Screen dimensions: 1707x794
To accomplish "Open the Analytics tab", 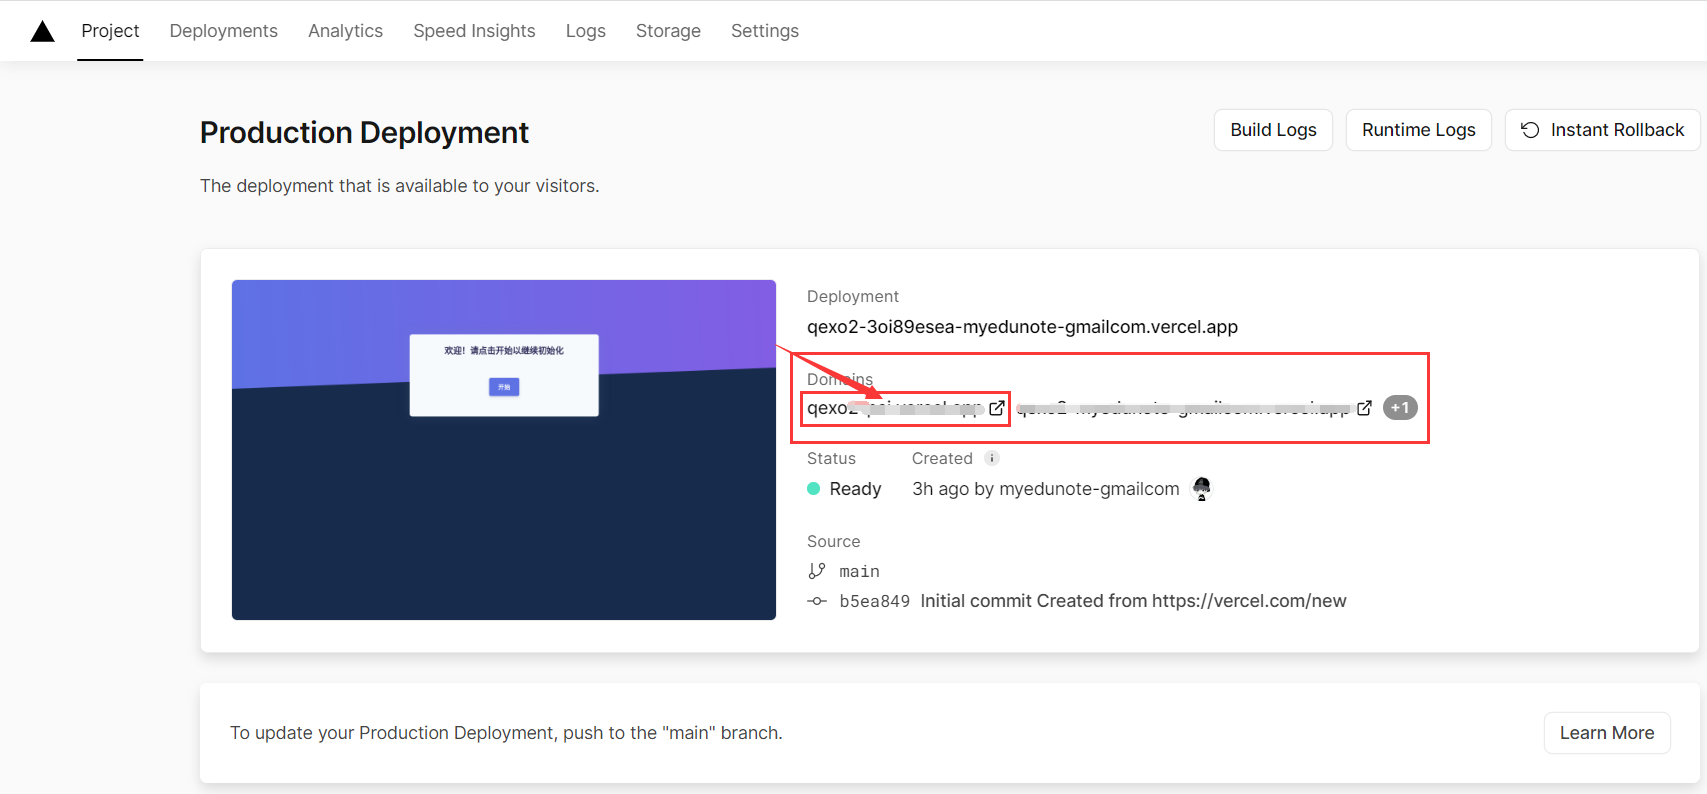I will pos(345,31).
